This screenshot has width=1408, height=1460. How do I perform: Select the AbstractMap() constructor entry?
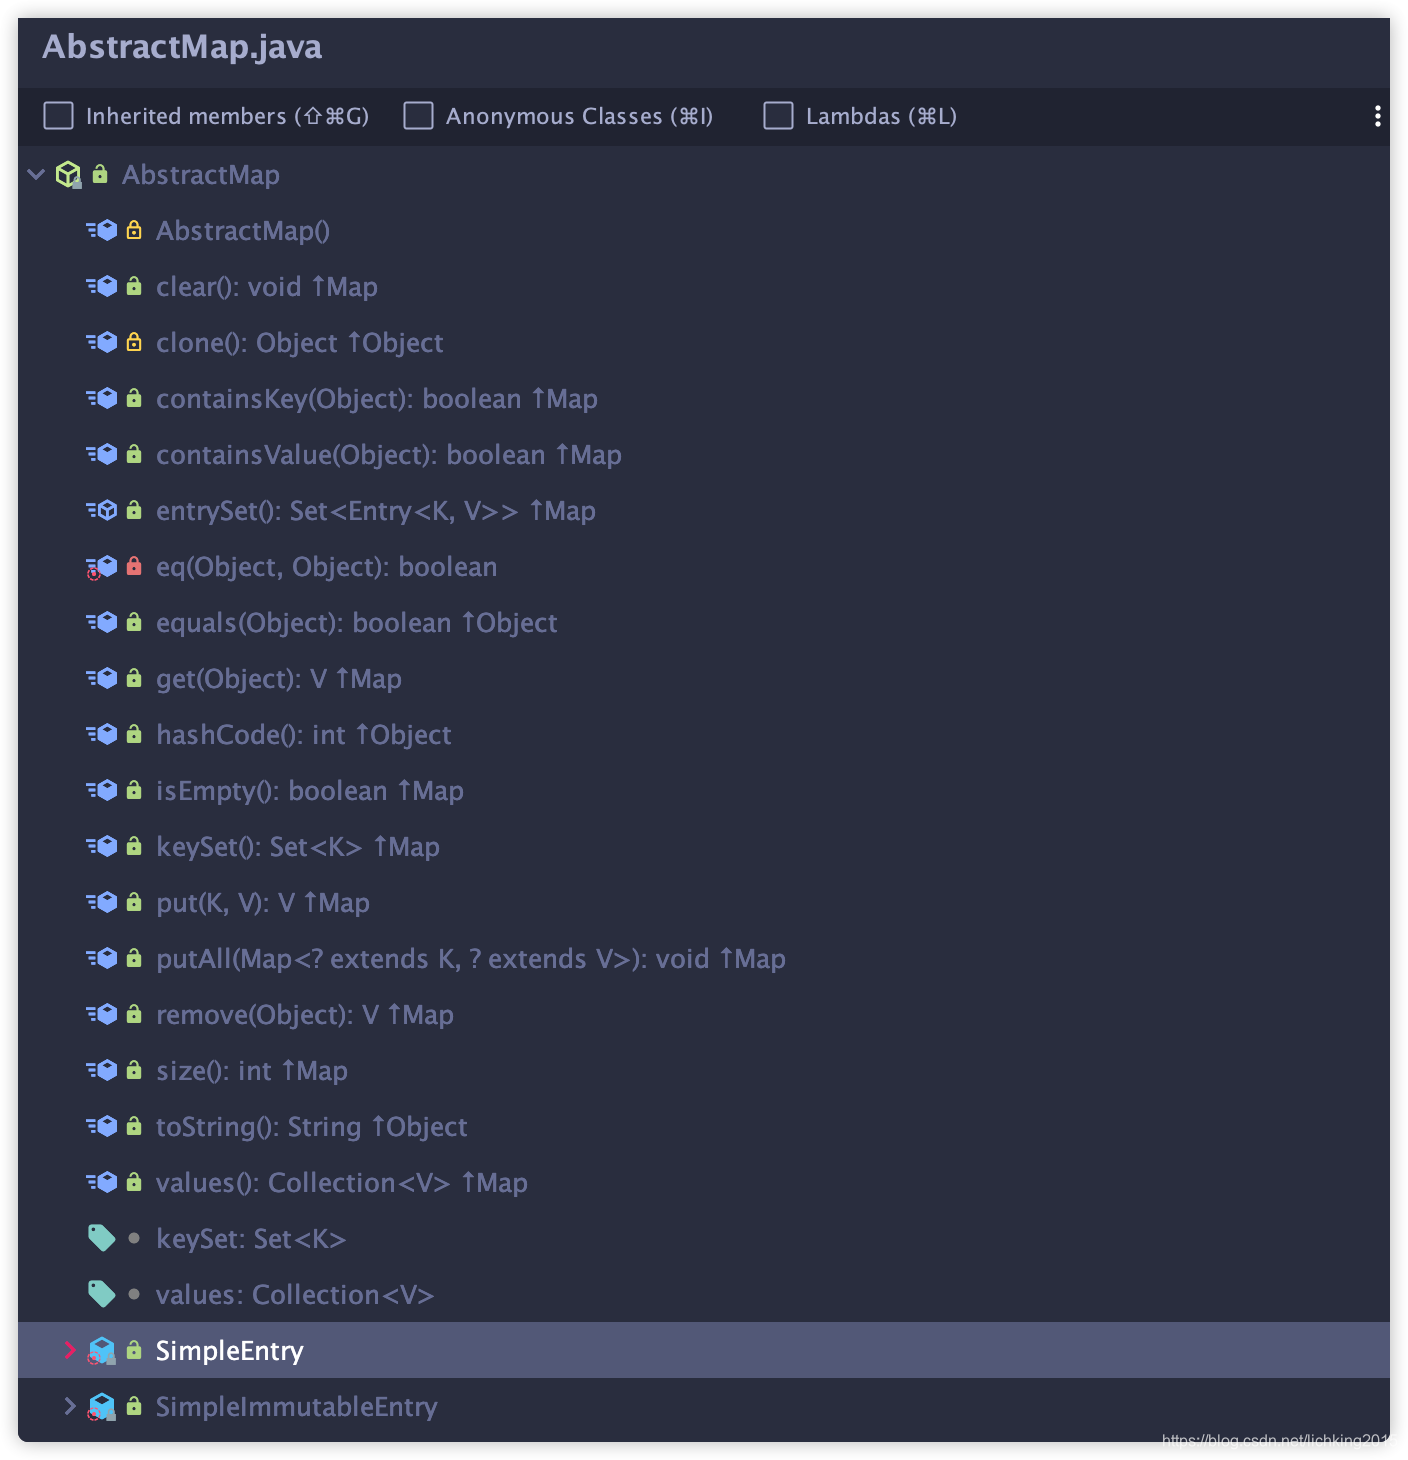[x=243, y=231]
